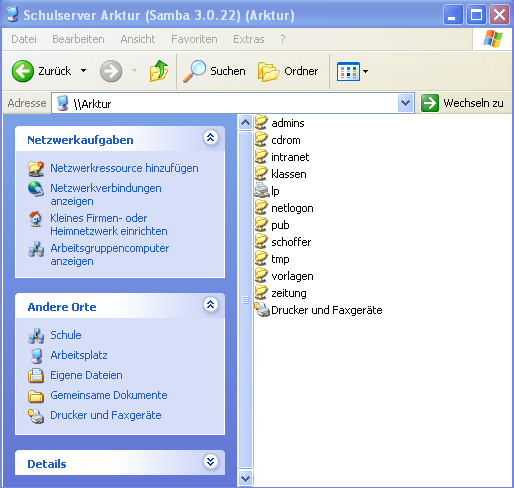This screenshot has height=488, width=514.
Task: Click the grey forward arrow icon
Action: [x=111, y=71]
